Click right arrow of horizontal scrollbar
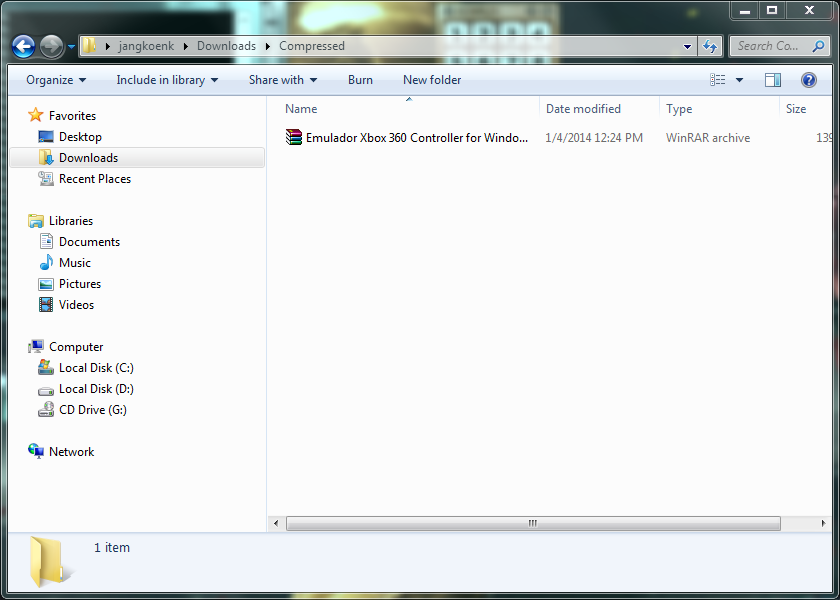Image resolution: width=840 pixels, height=600 pixels. coord(823,523)
